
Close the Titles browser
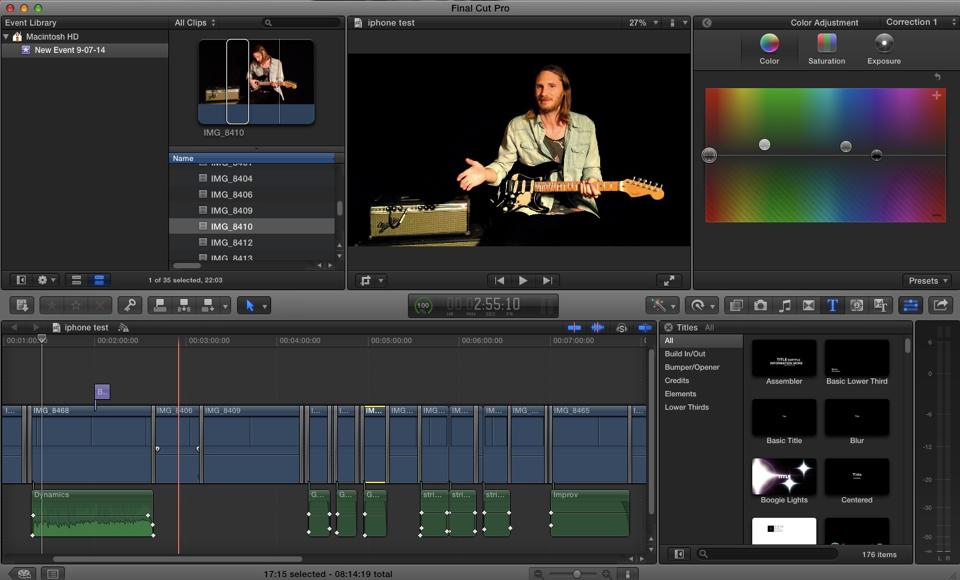click(x=669, y=328)
